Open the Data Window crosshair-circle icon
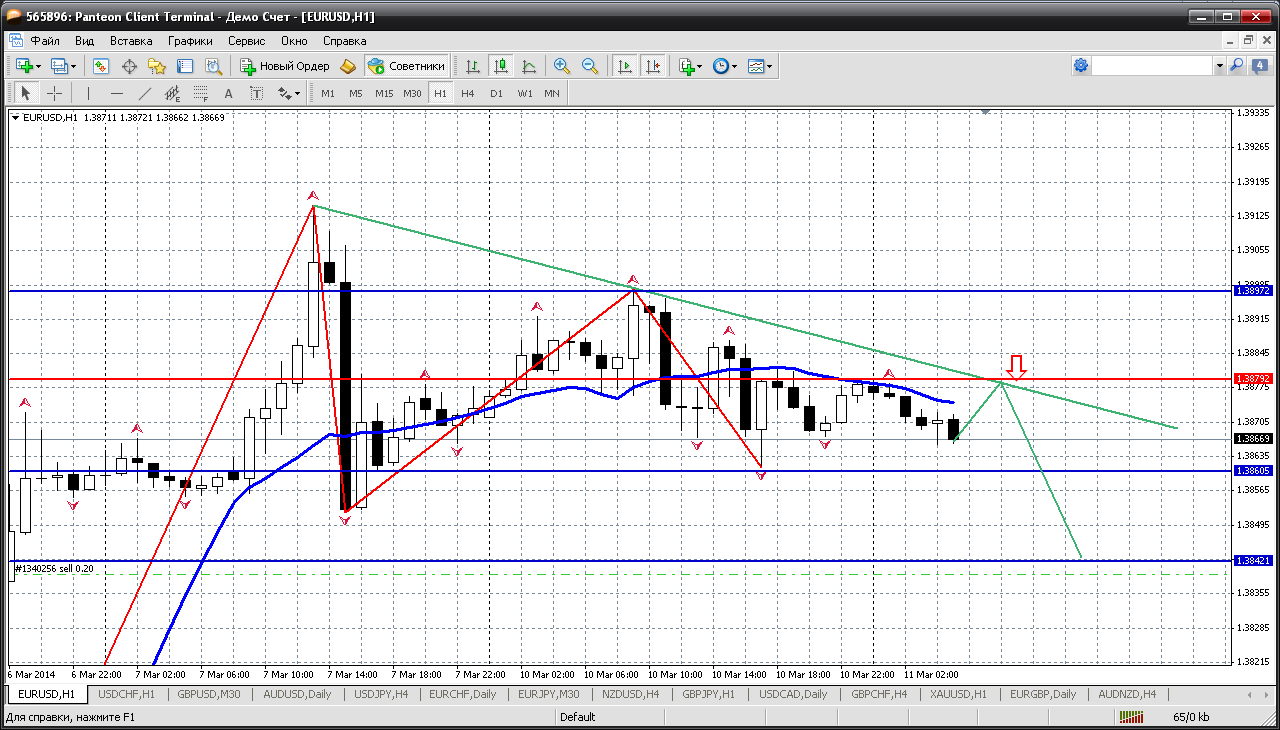The height and width of the screenshot is (730, 1280). pyautogui.click(x=129, y=66)
